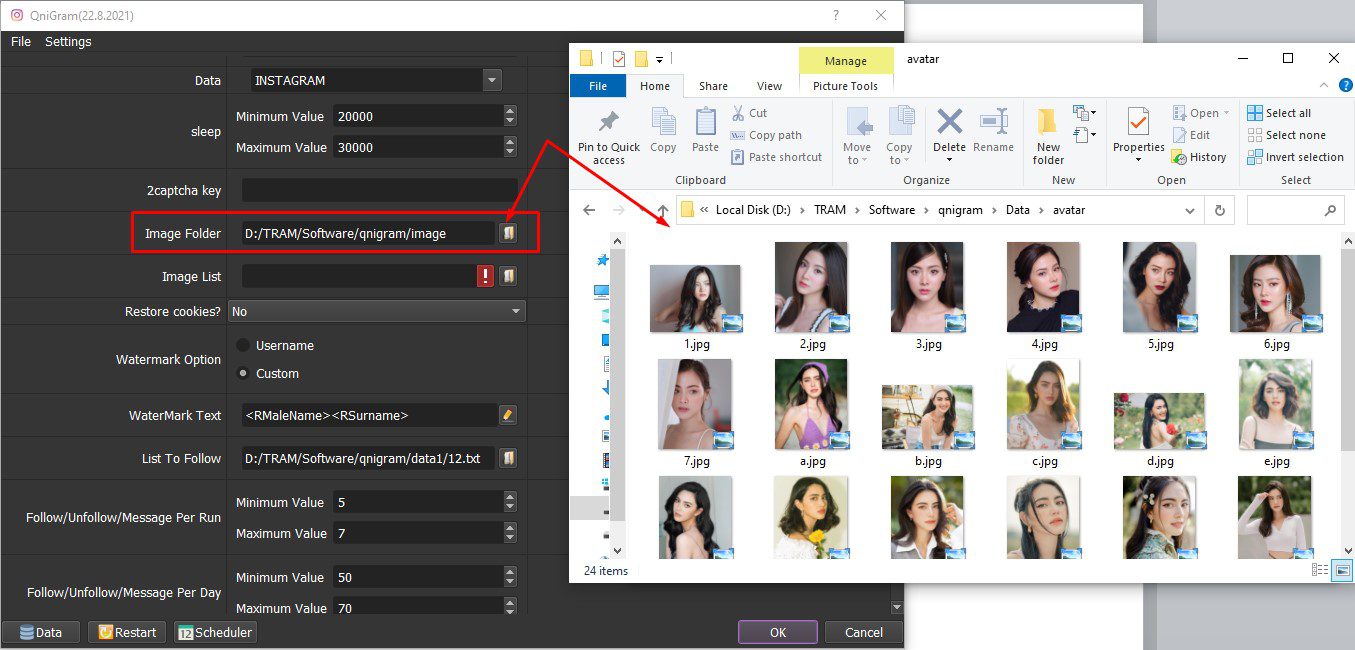Click Per Run Minimum Value stepper

point(510,502)
